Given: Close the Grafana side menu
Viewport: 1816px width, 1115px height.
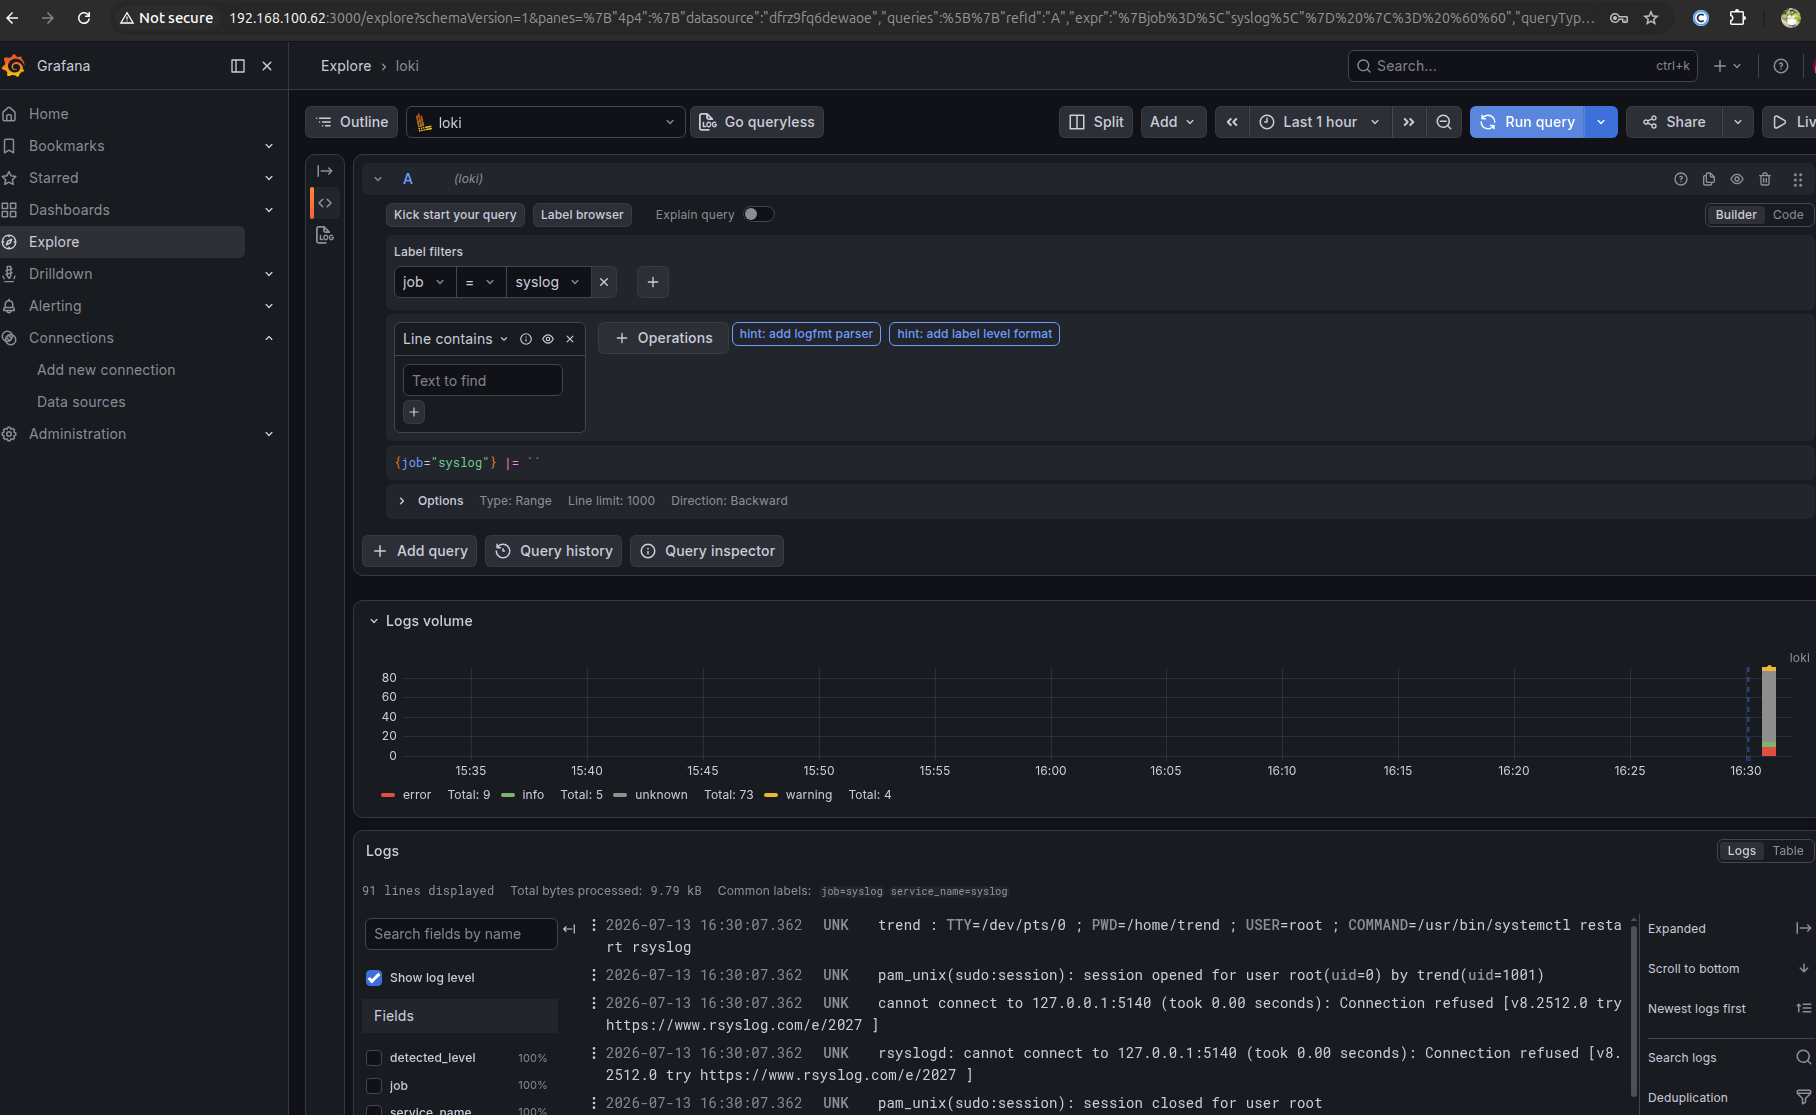Looking at the screenshot, I should pos(267,66).
